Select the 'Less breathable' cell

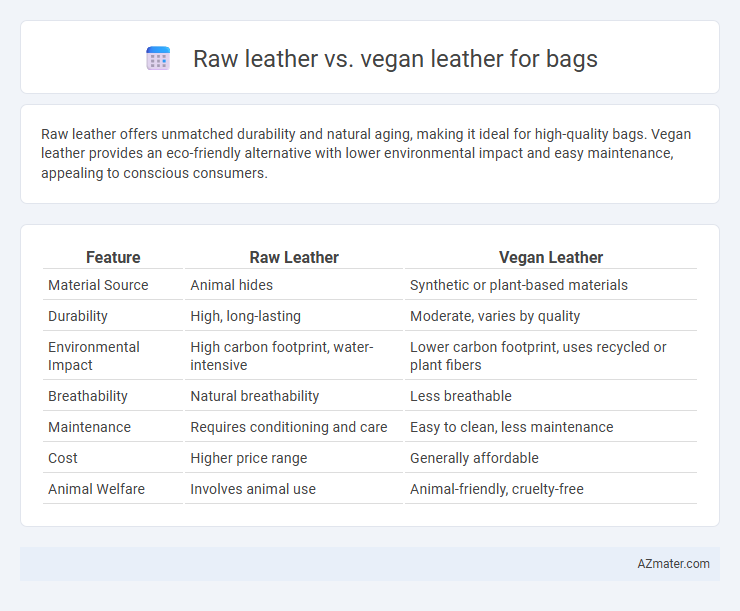click(x=461, y=396)
